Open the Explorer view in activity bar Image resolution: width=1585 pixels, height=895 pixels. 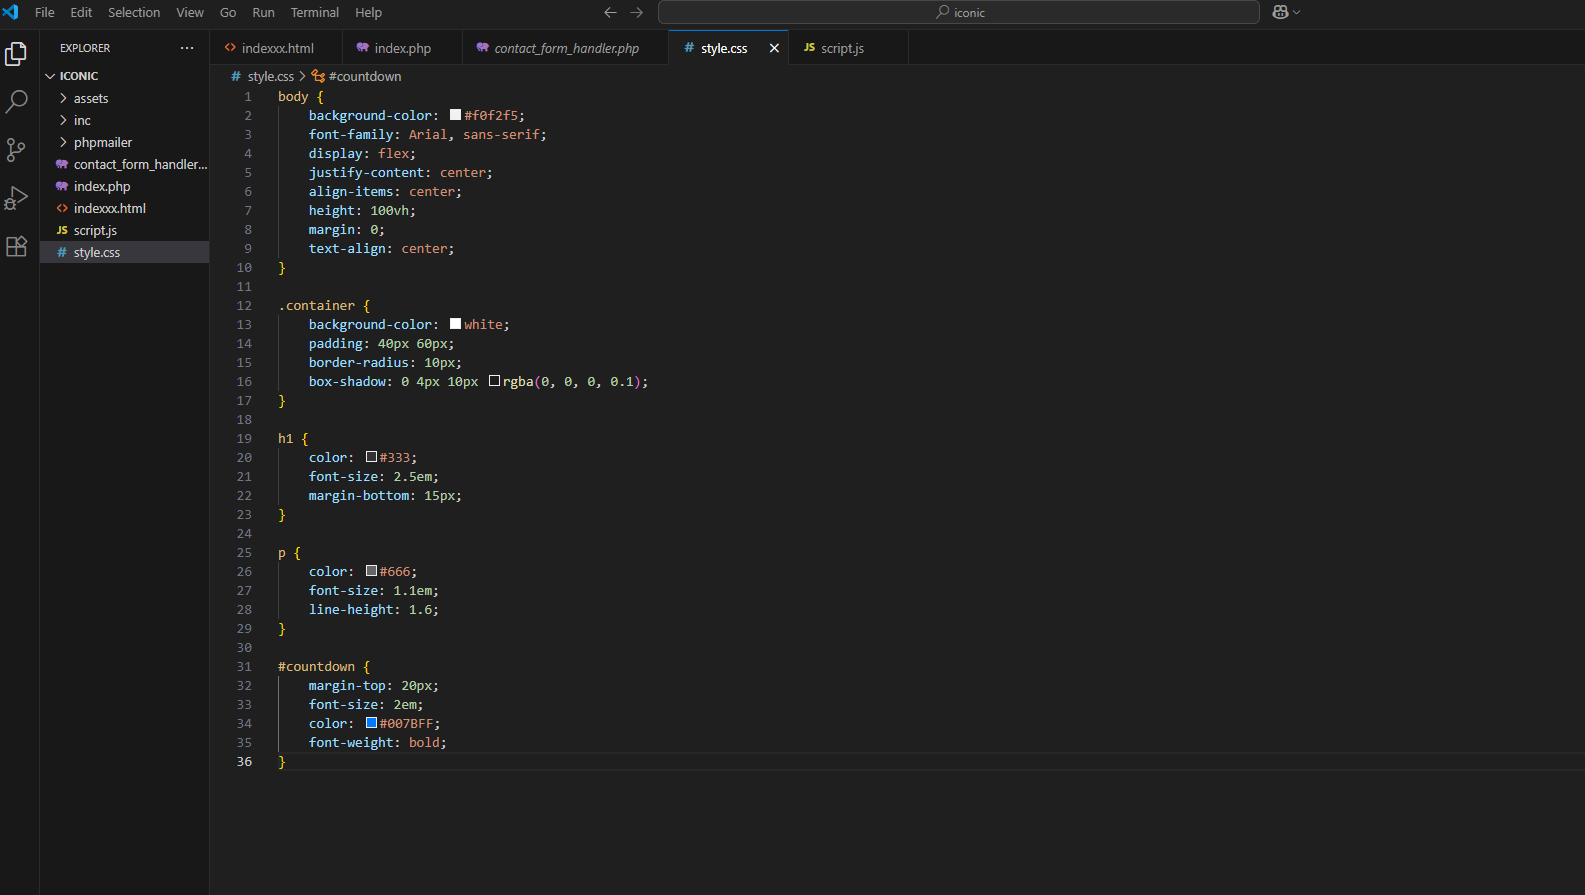coord(16,54)
